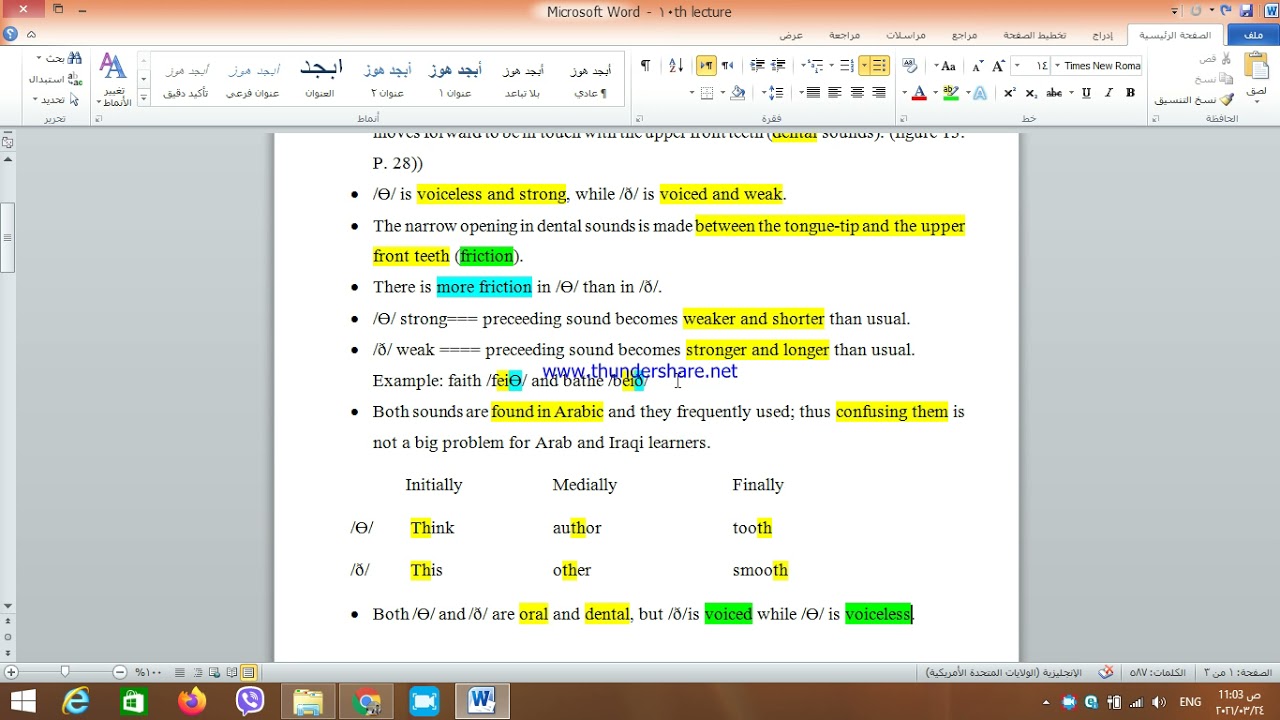The image size is (1280, 720).
Task: Click the Center alignment icon
Action: pos(857,93)
